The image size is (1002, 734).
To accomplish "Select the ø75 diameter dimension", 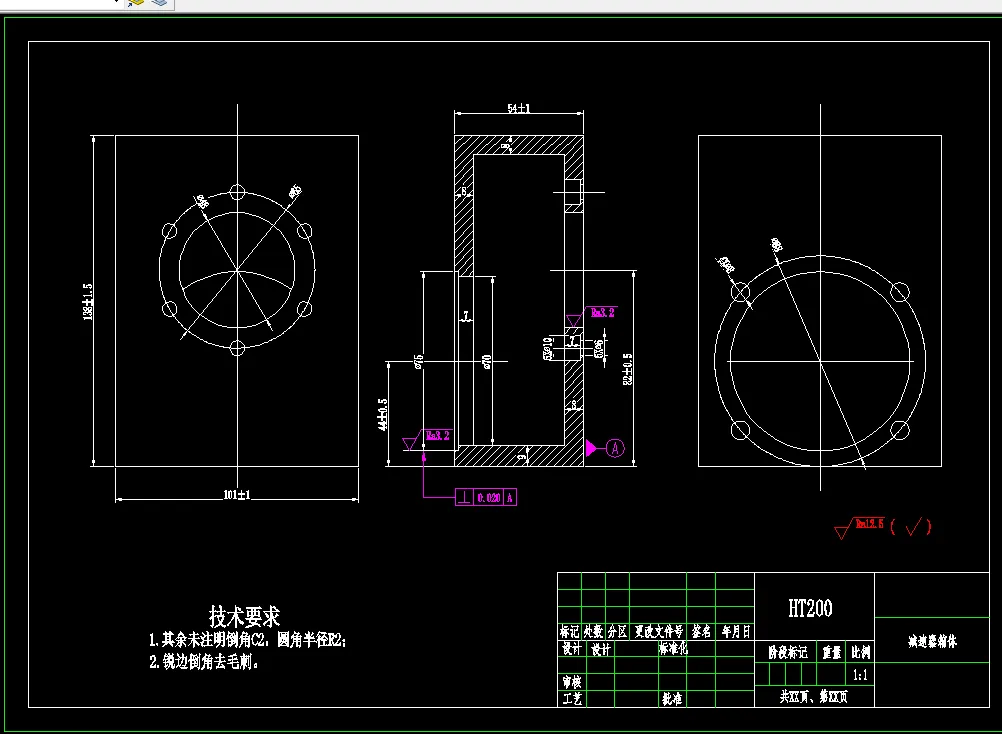I will [x=419, y=362].
